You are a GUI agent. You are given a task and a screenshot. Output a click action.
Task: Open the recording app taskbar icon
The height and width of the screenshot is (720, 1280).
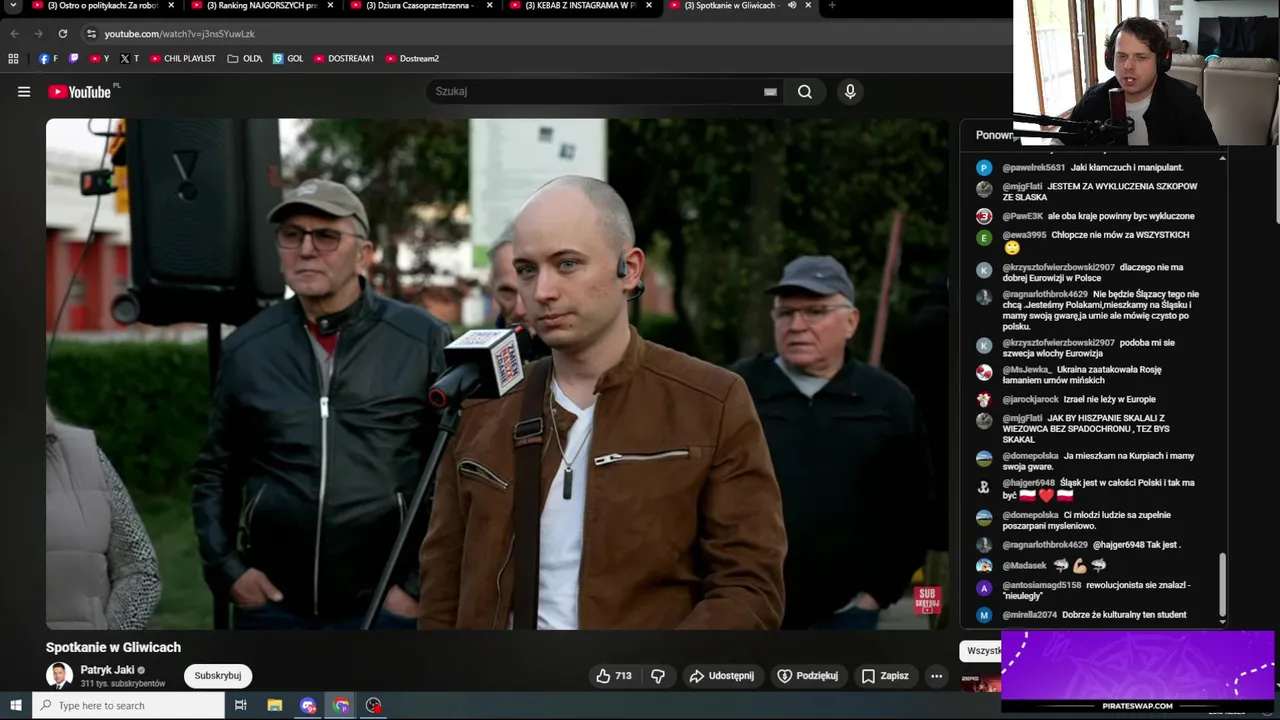(374, 705)
